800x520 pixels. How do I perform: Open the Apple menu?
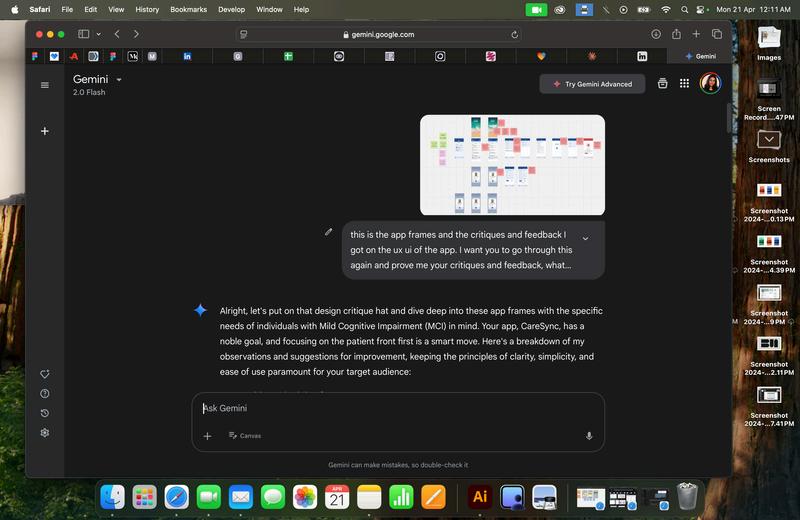15,9
